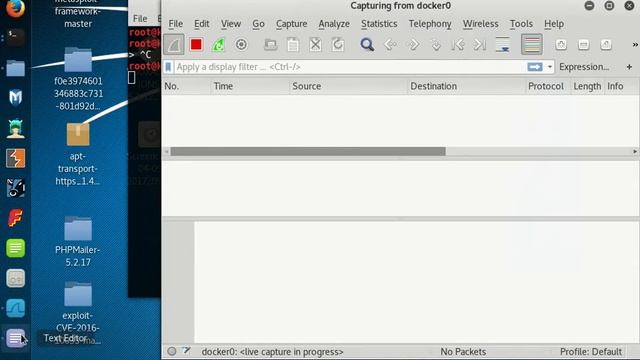
Task: Find a packet with magnifier icon
Action: (x=367, y=44)
